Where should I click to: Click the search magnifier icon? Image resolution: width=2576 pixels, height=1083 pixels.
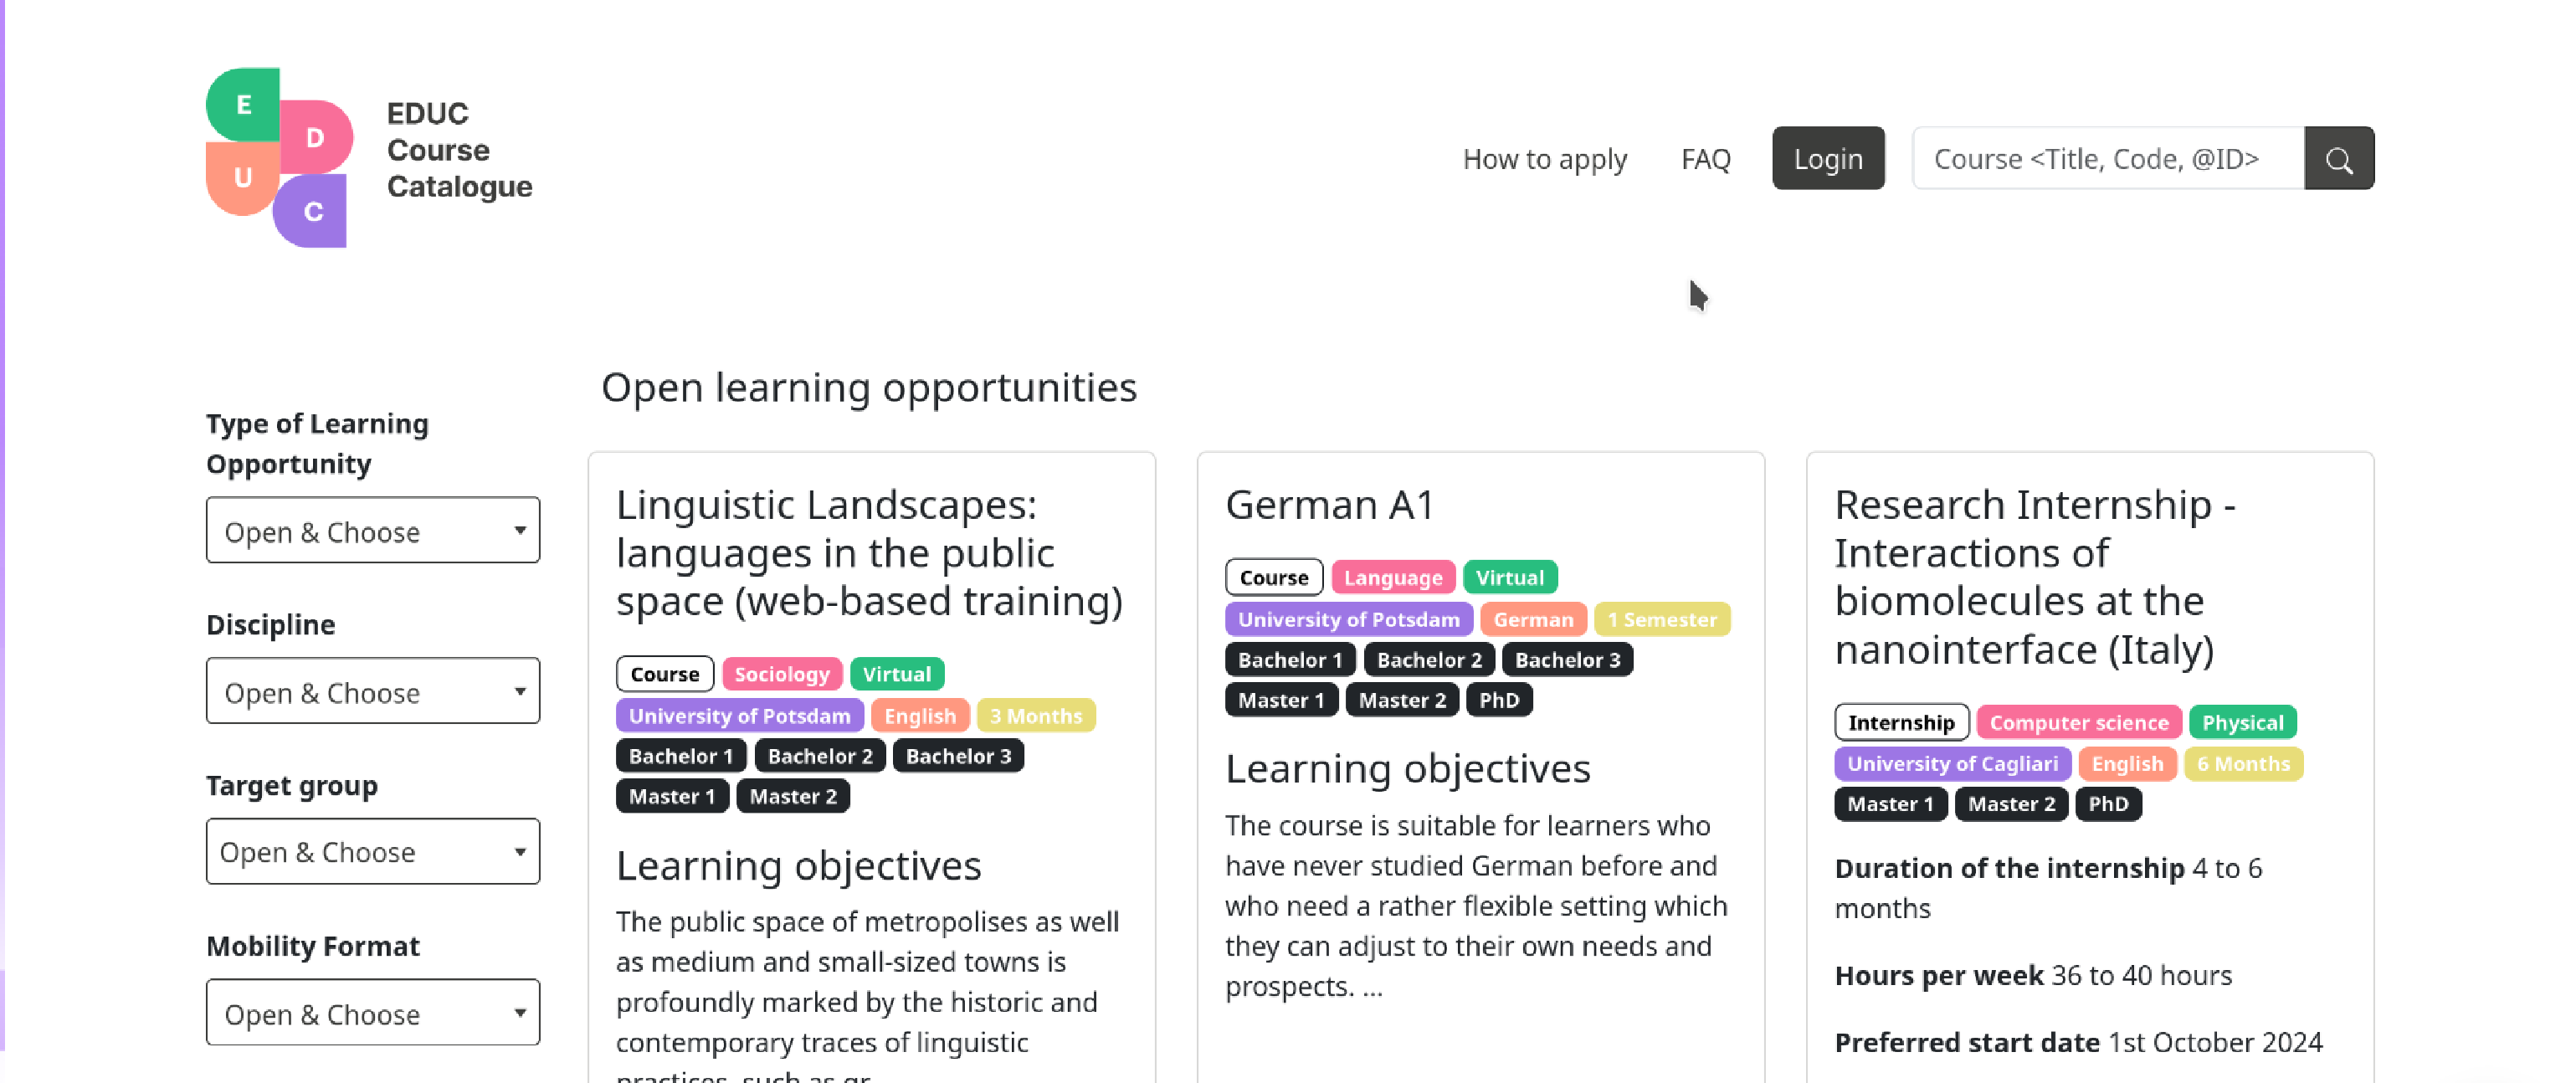[x=2338, y=158]
